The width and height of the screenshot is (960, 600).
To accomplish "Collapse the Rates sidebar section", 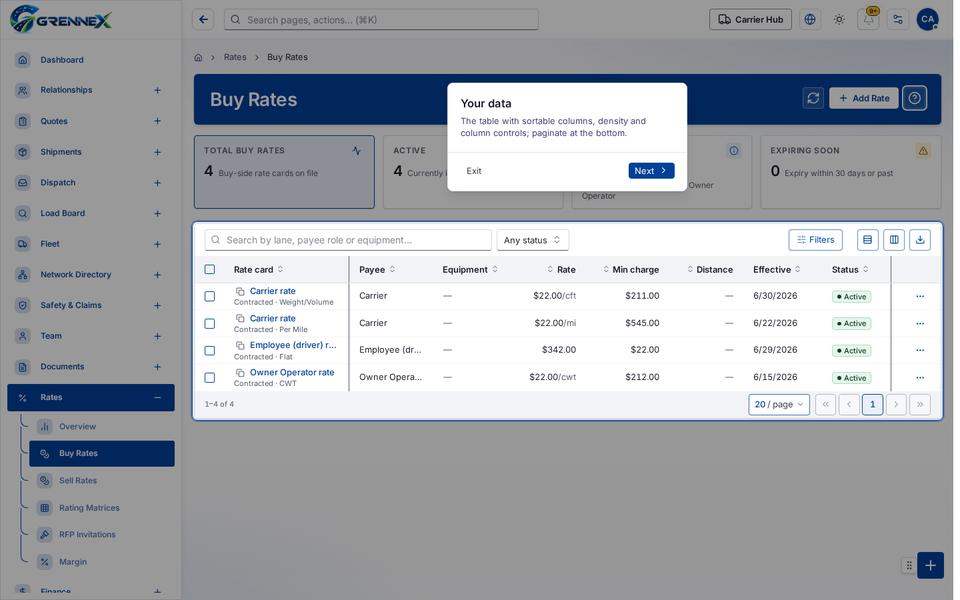I will tap(157, 397).
